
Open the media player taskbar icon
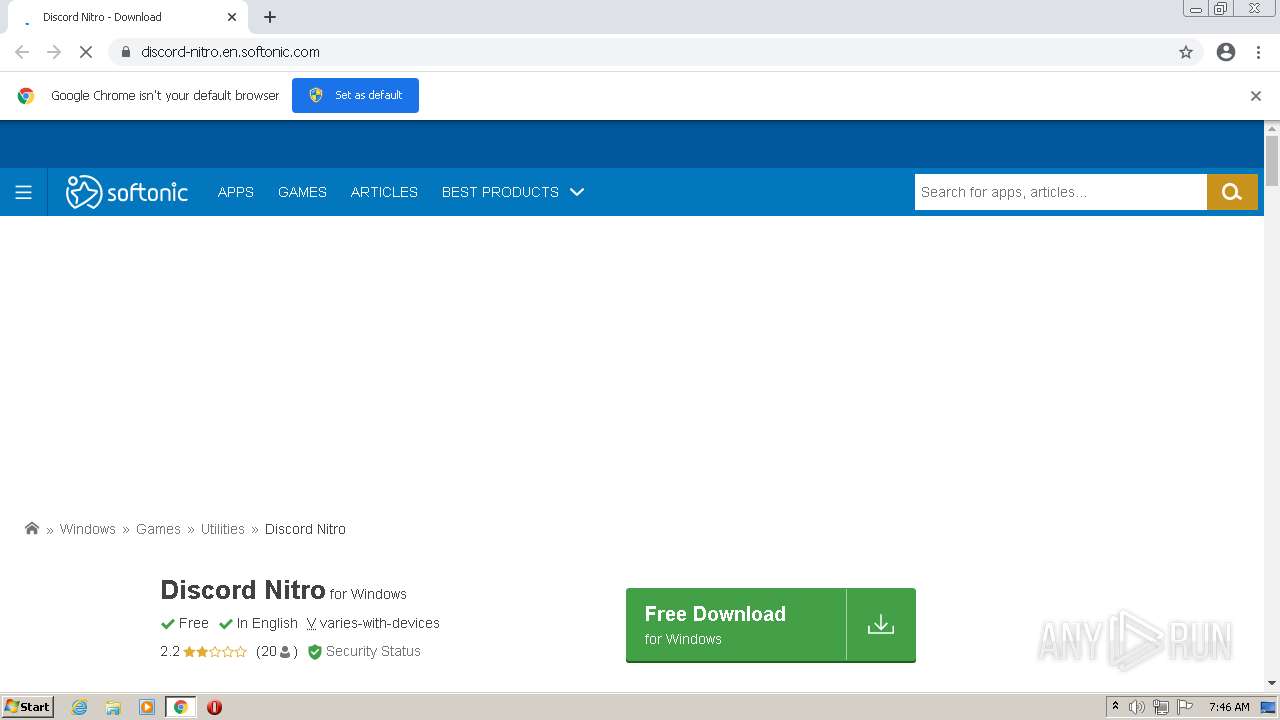147,707
